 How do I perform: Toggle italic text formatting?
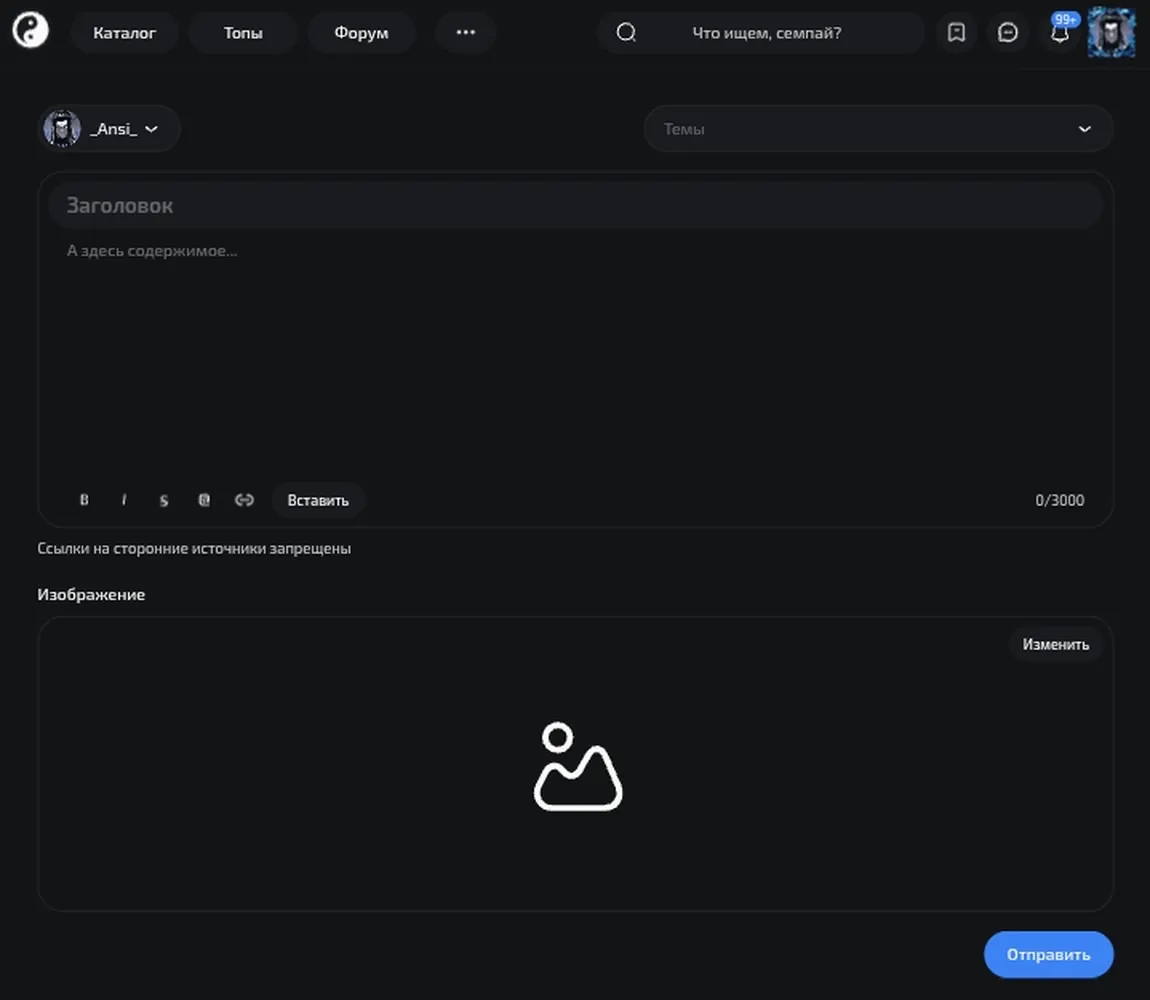pos(124,500)
